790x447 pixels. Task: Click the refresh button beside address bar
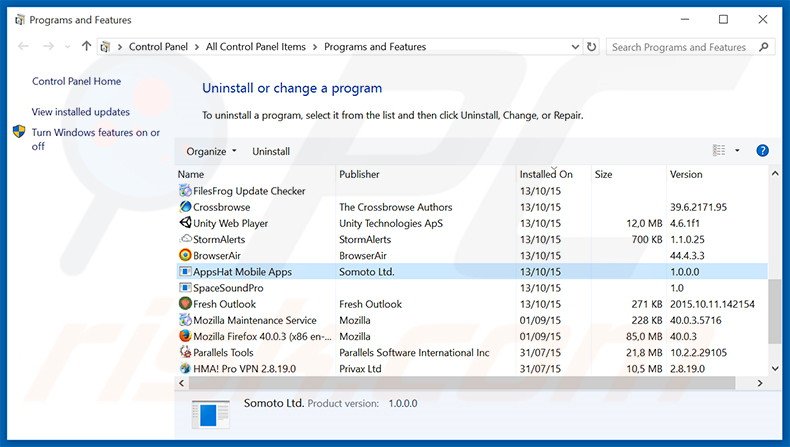pos(591,47)
